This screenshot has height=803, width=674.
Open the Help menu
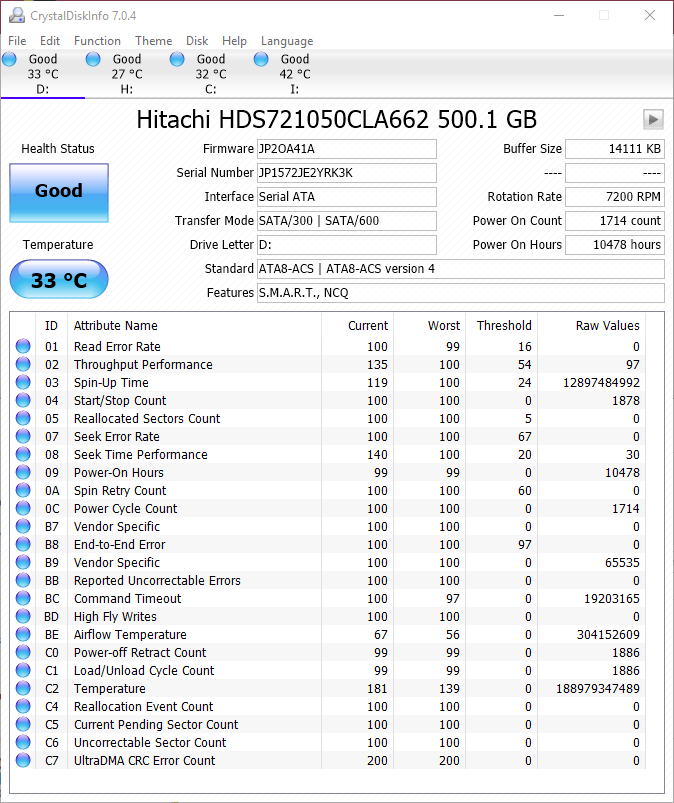[x=234, y=41]
